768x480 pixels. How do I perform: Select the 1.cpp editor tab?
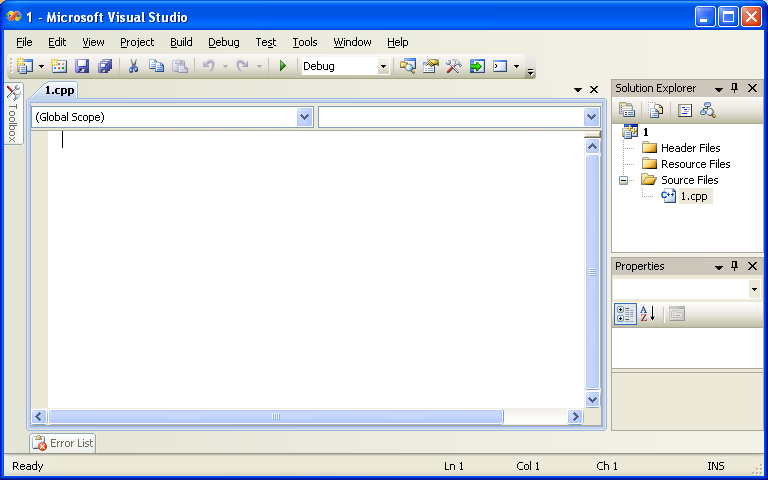[x=59, y=90]
